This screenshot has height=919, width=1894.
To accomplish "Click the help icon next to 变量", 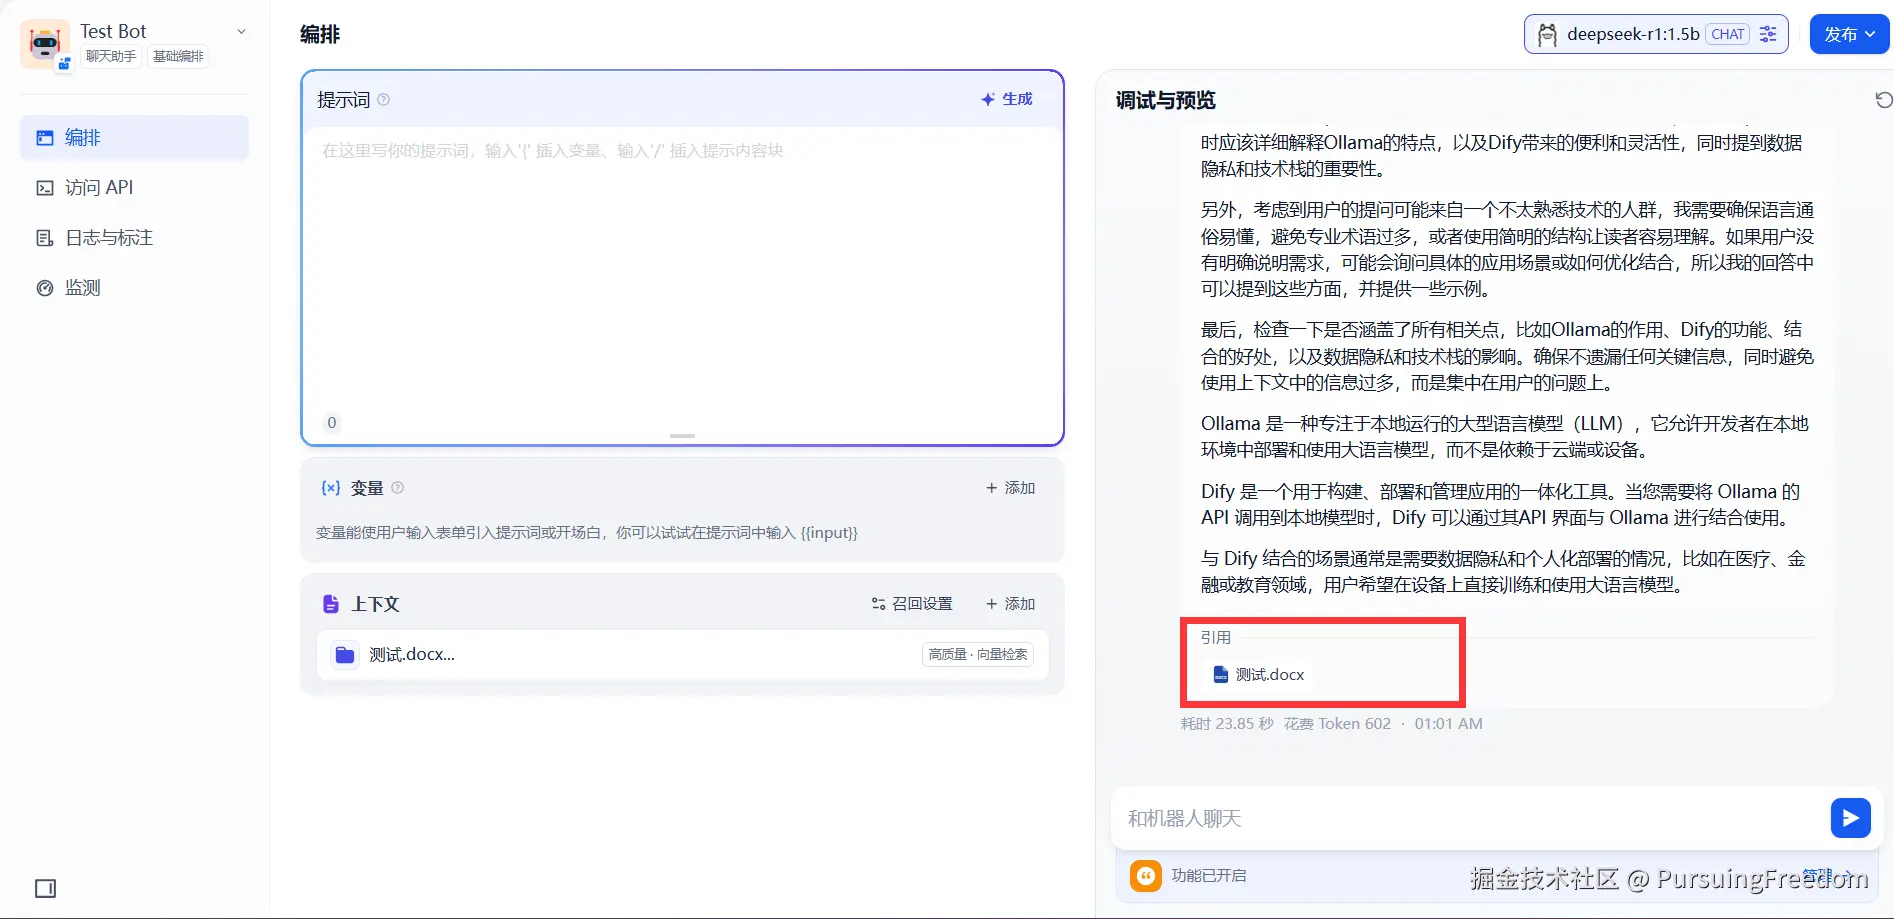I will pyautogui.click(x=398, y=488).
